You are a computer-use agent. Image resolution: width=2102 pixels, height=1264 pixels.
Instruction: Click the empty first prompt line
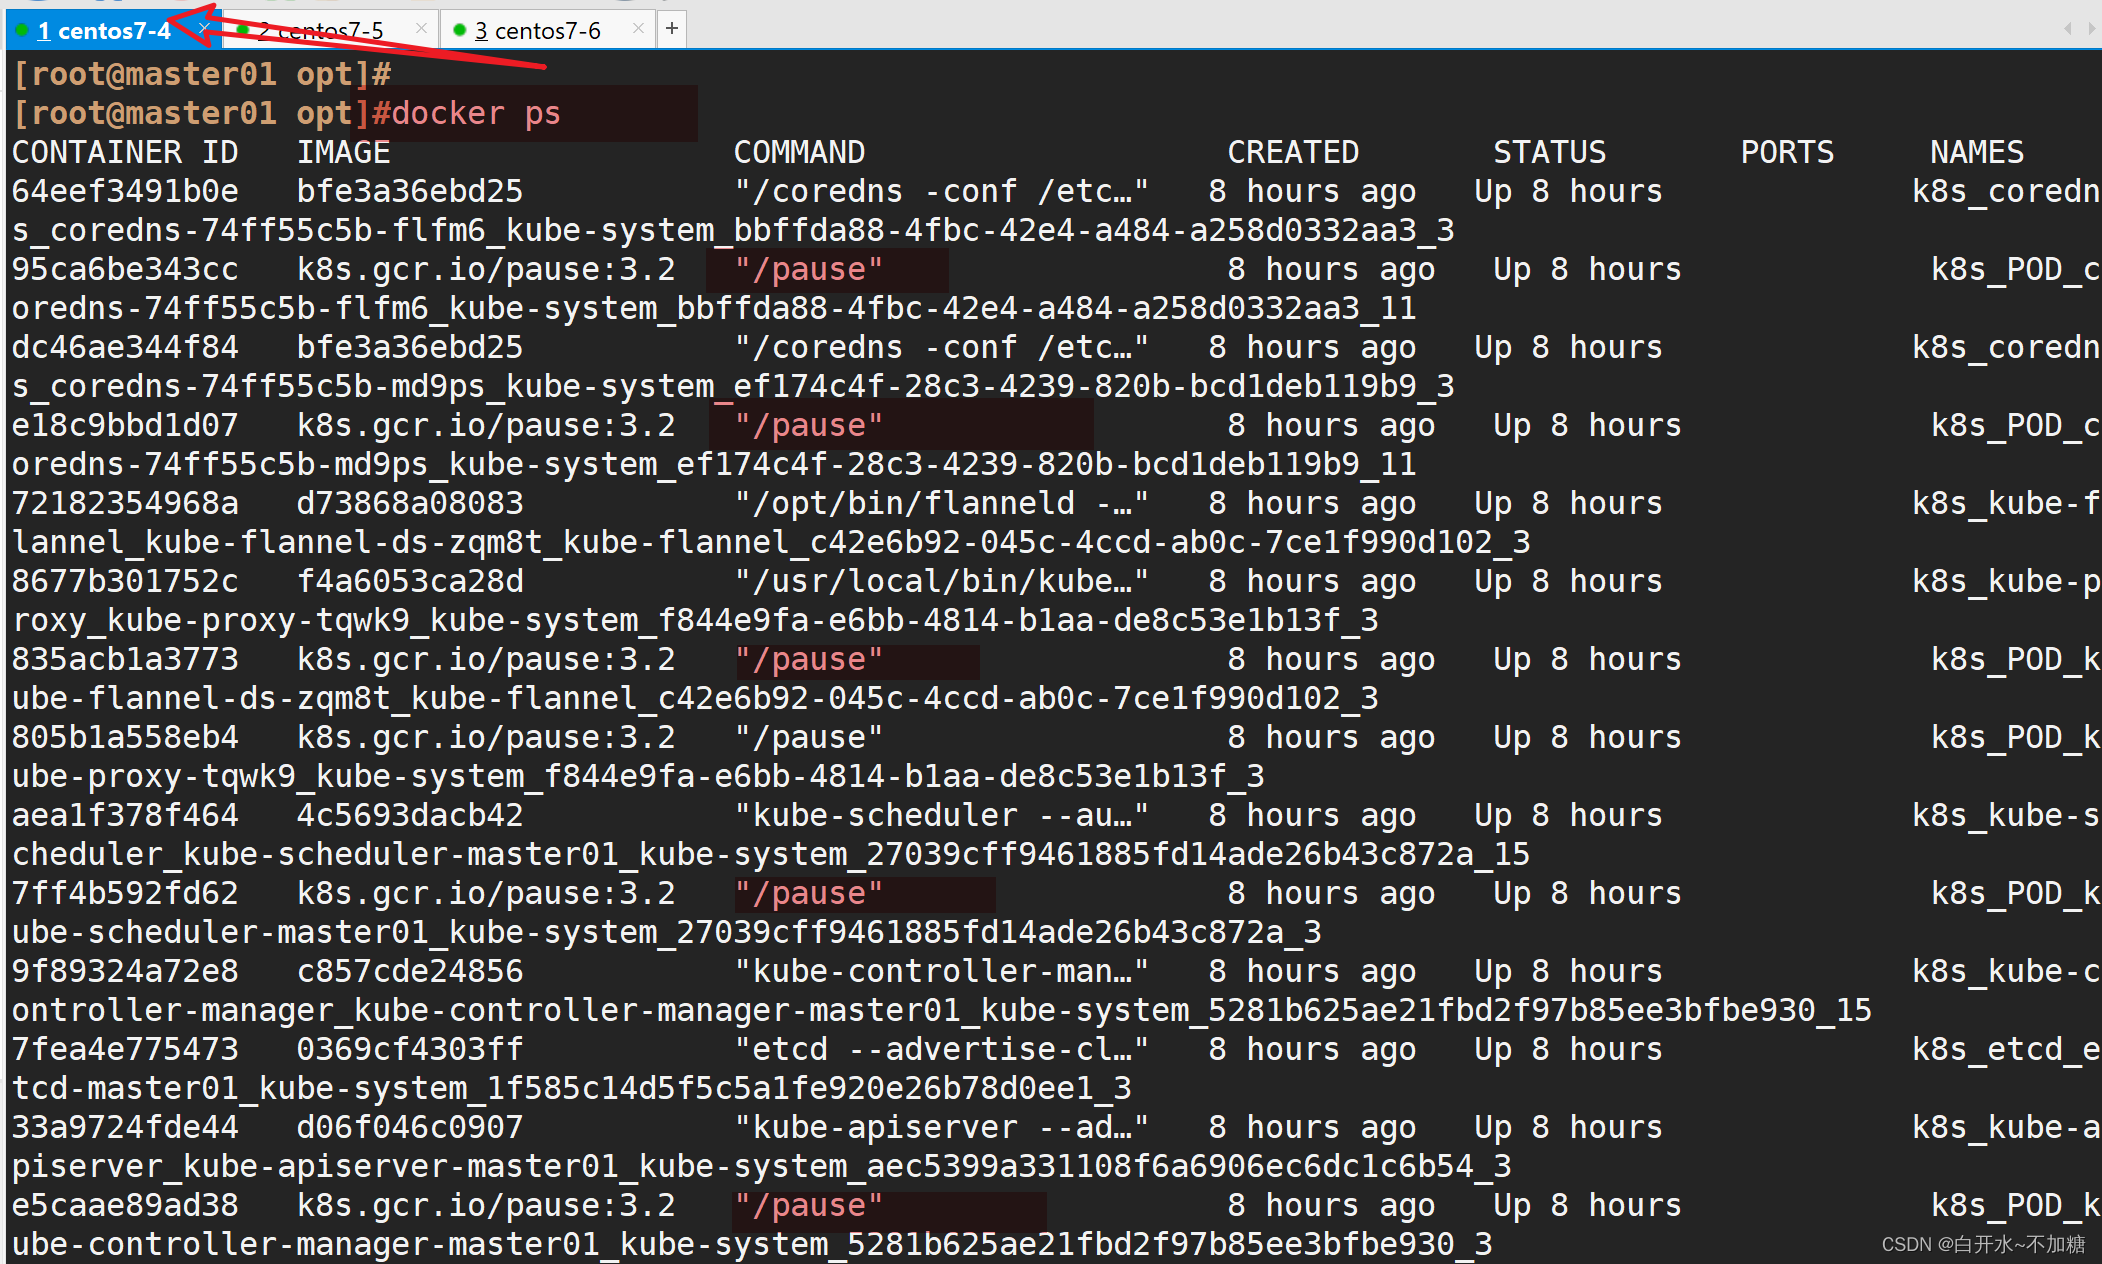(x=200, y=74)
